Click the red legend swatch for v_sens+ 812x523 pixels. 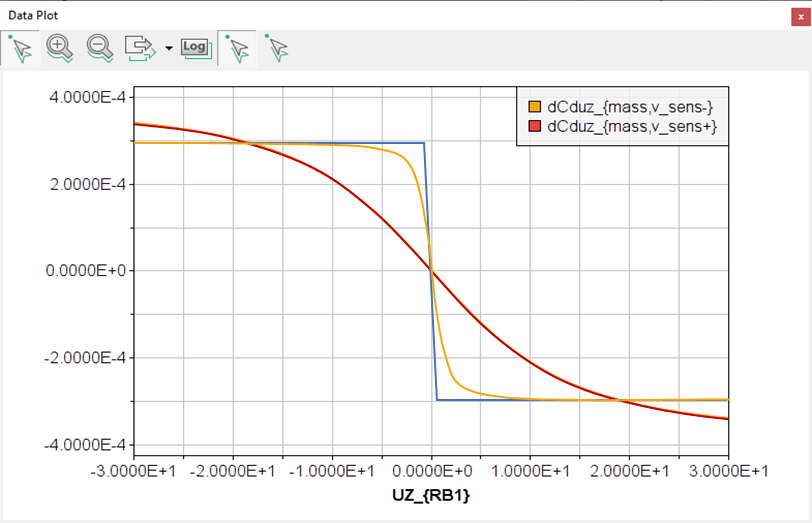pyautogui.click(x=534, y=126)
